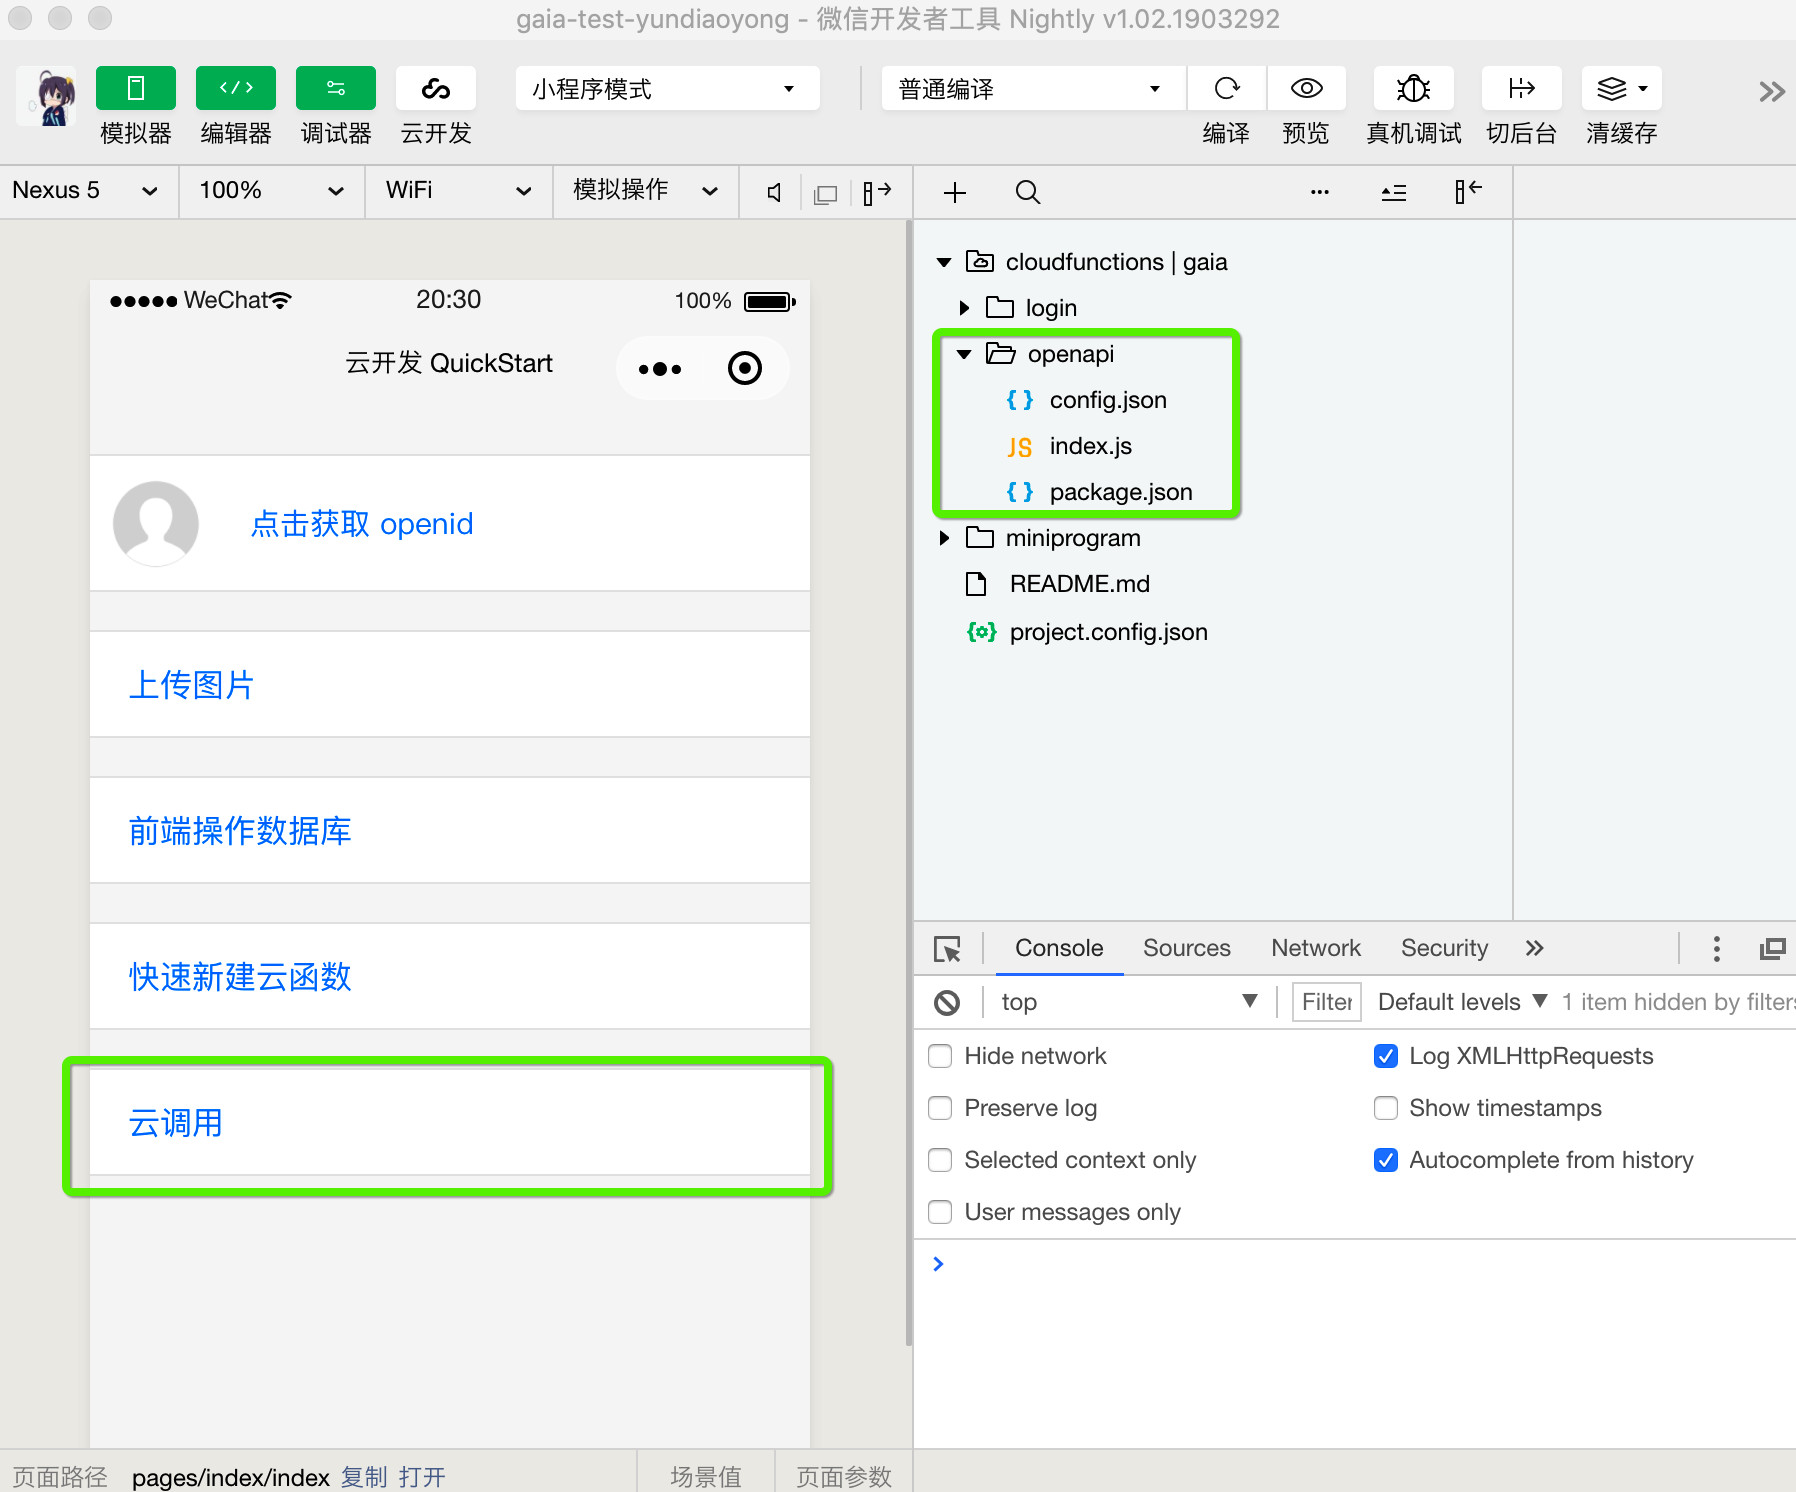Open the WiFi network dropdown
1796x1492 pixels.
(x=459, y=190)
